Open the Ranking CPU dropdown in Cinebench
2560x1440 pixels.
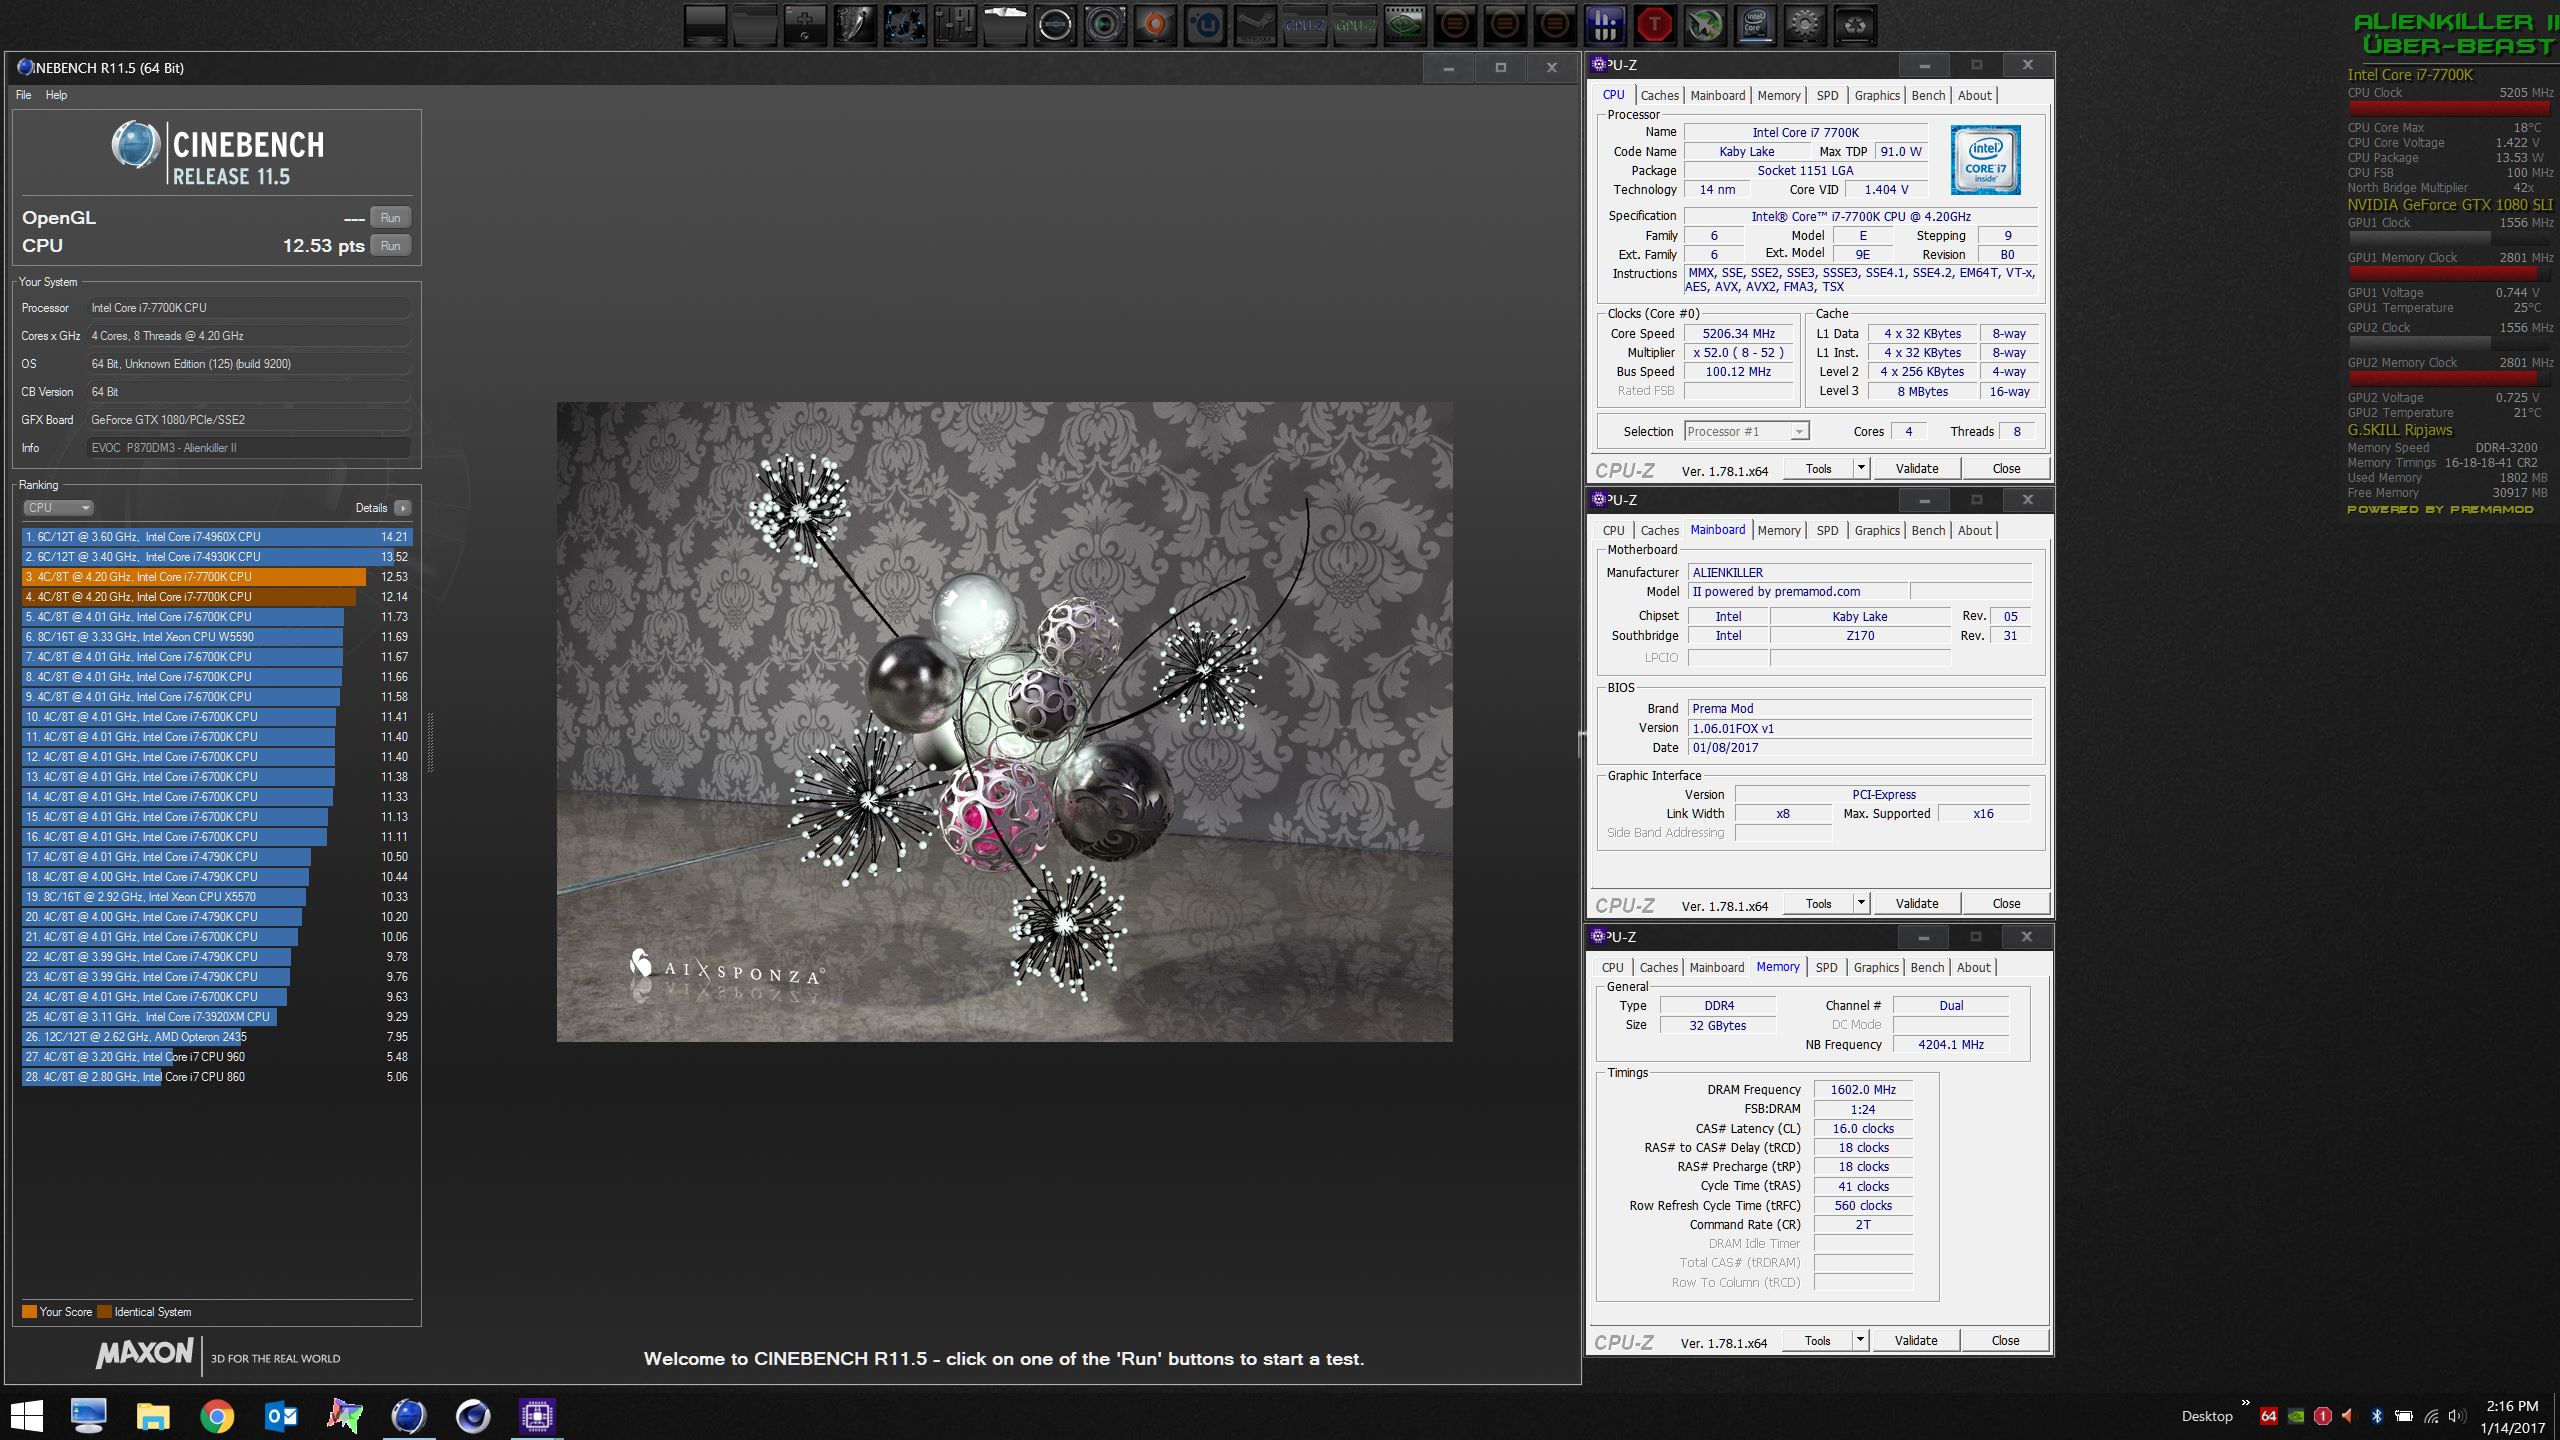click(x=58, y=508)
